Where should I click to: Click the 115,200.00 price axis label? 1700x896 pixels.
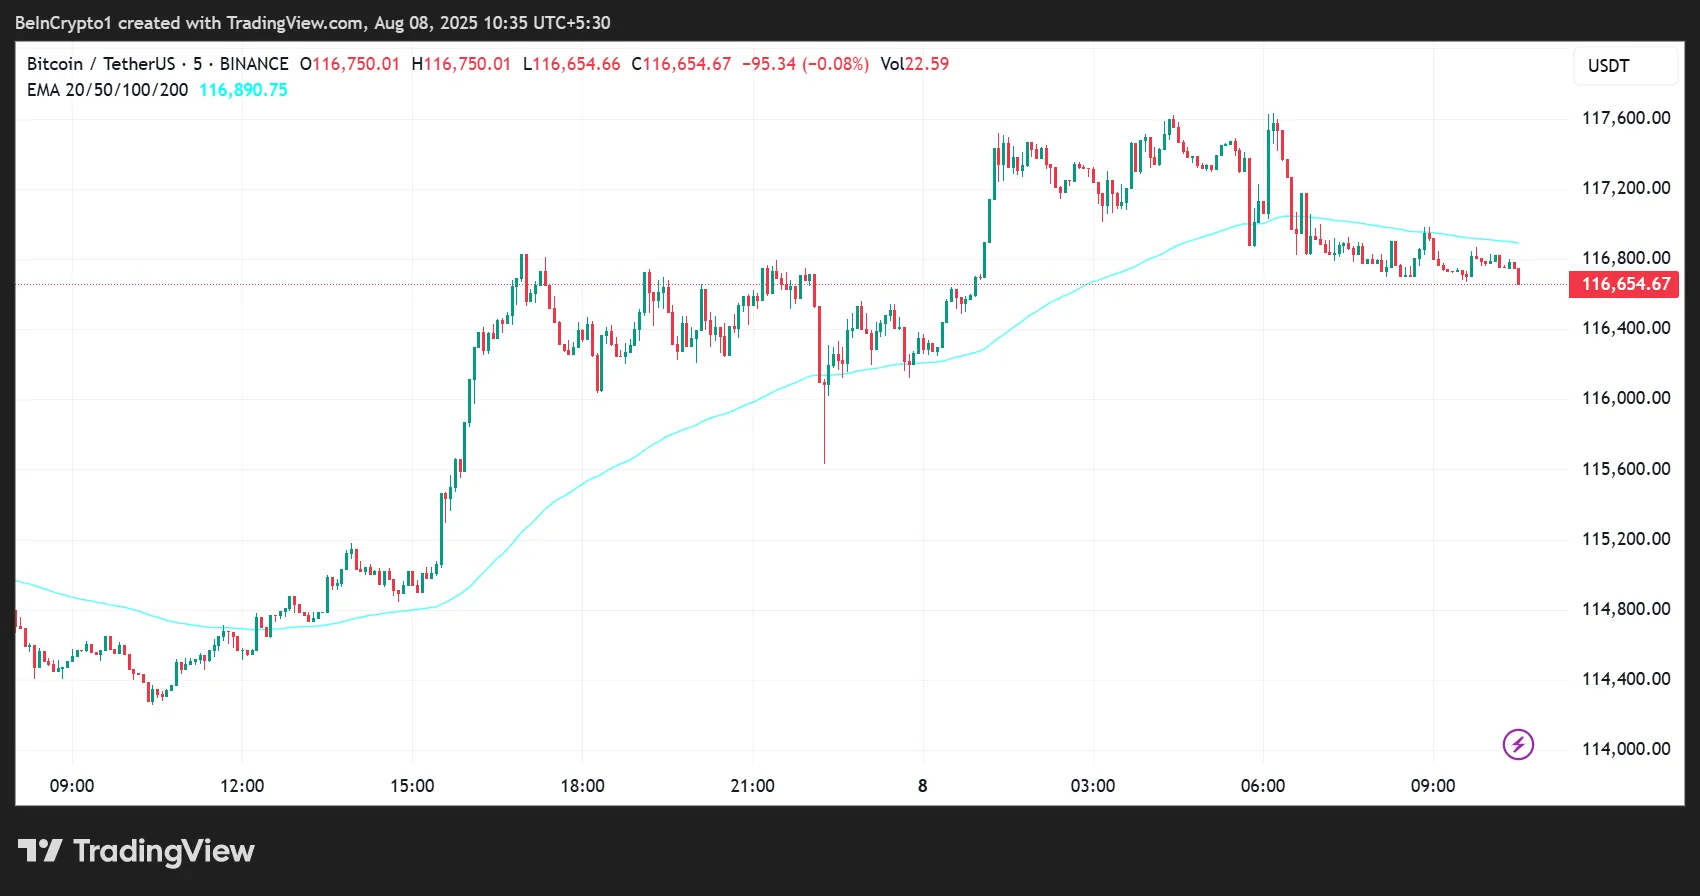coord(1626,539)
